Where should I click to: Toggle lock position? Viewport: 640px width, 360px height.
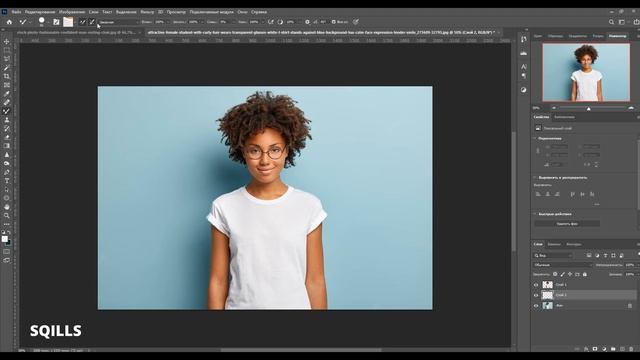pyautogui.click(x=570, y=274)
